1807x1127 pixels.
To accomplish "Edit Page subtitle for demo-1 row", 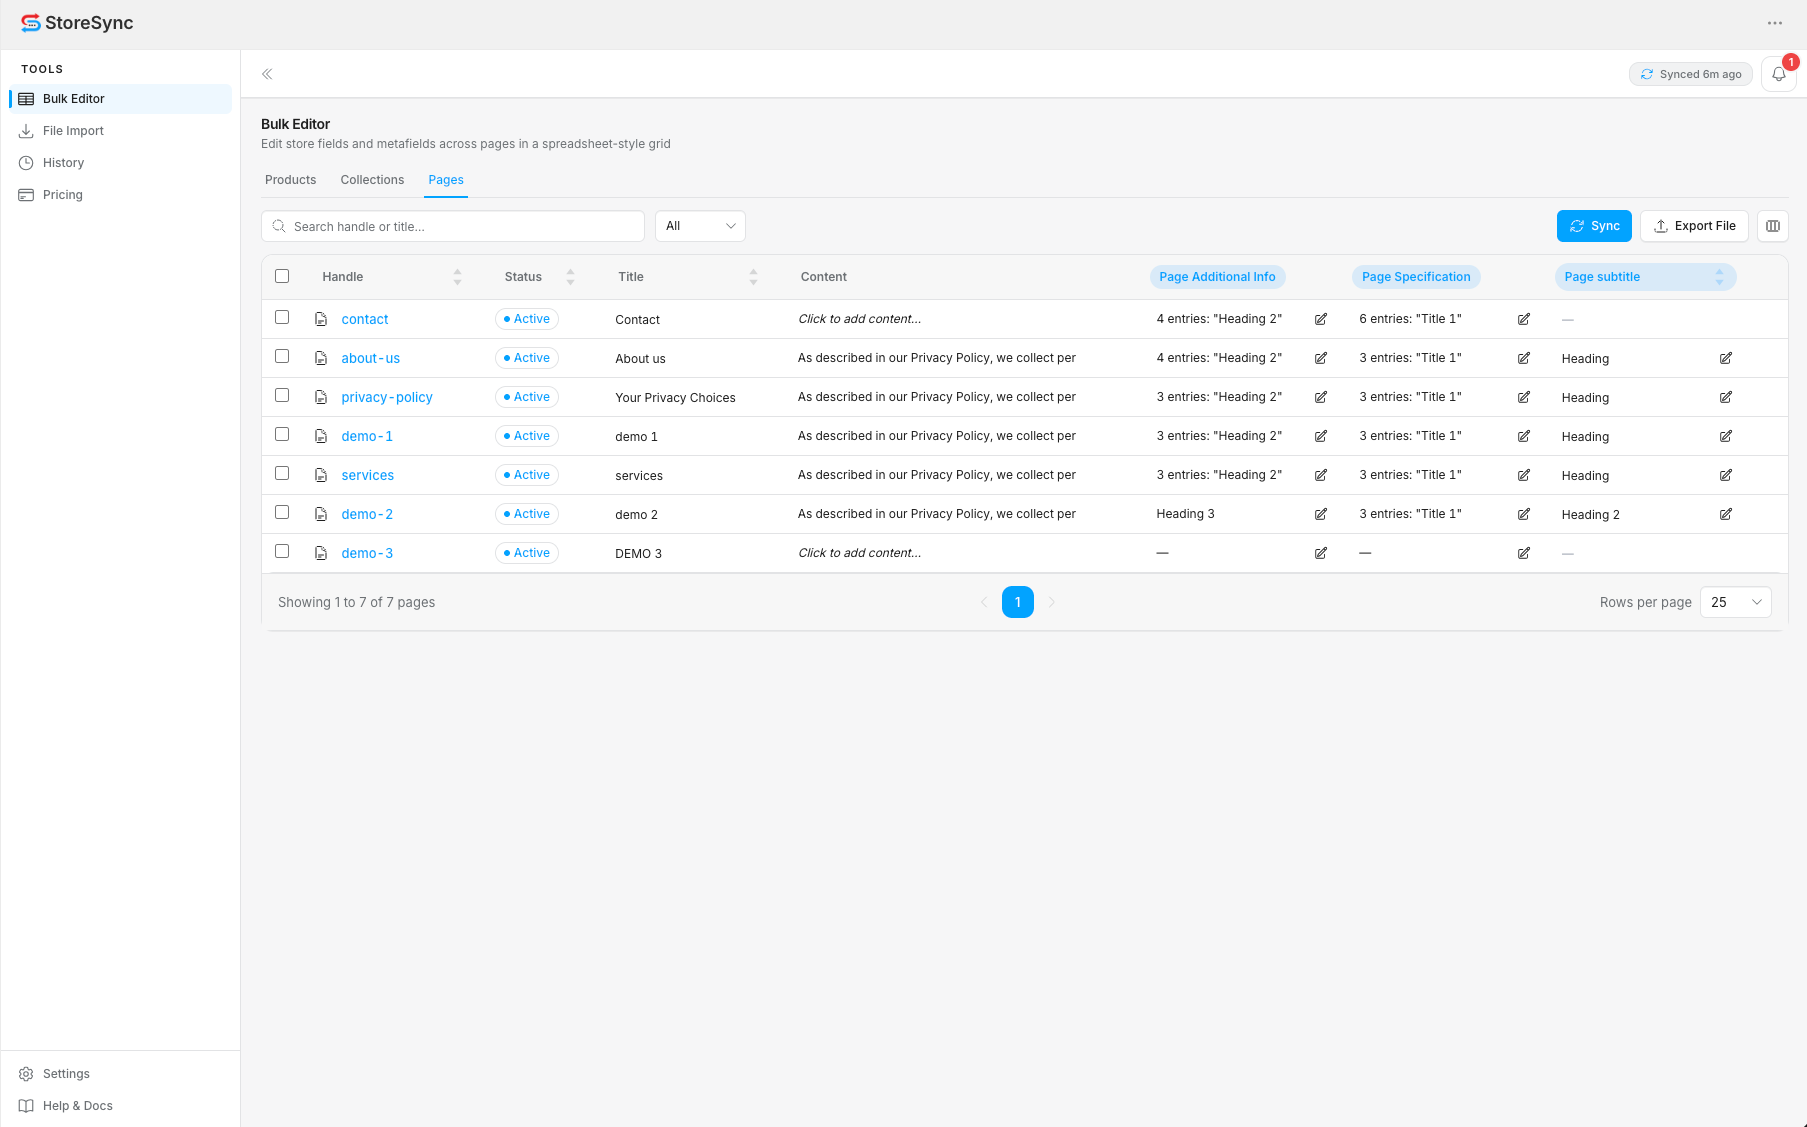I will click(1726, 436).
